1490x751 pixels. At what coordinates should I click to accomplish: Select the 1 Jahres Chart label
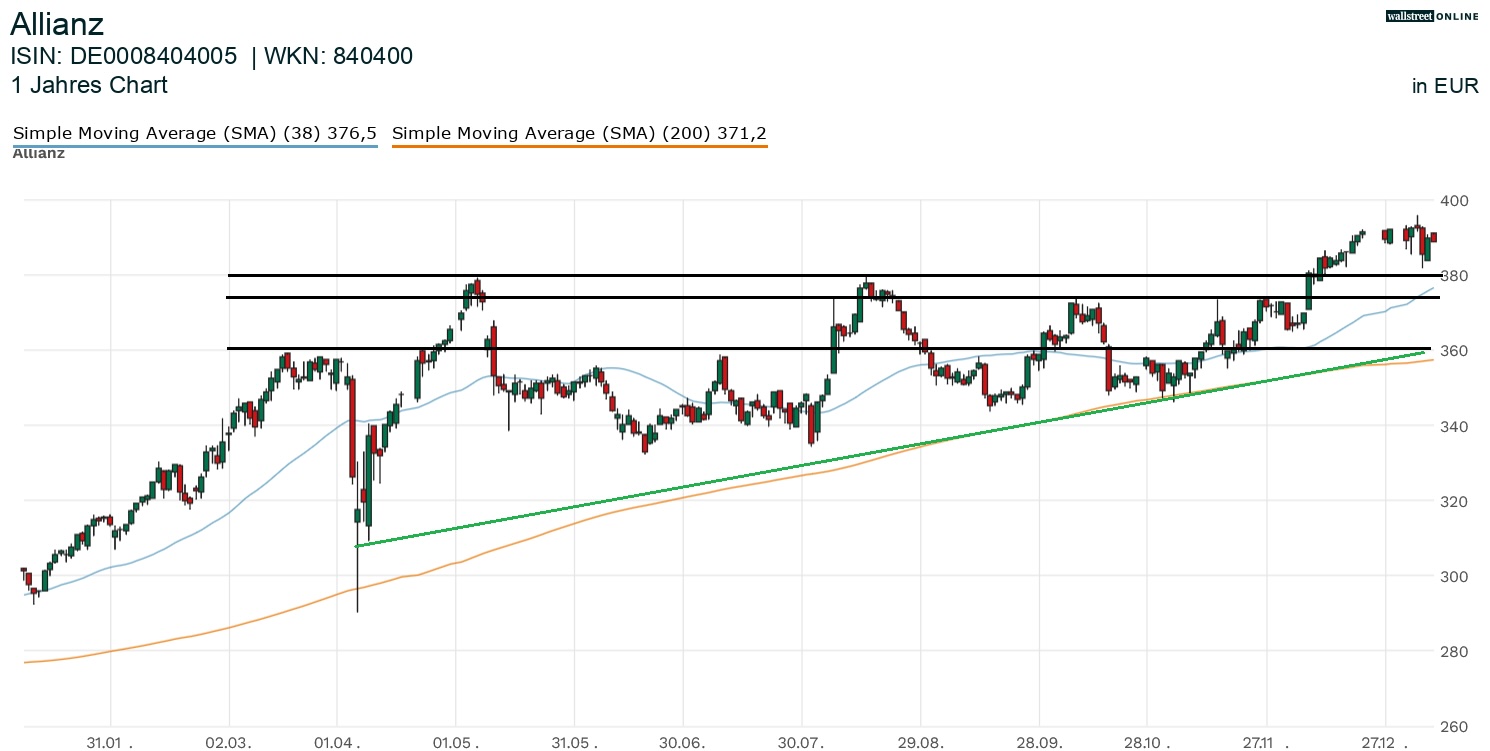[x=89, y=85]
